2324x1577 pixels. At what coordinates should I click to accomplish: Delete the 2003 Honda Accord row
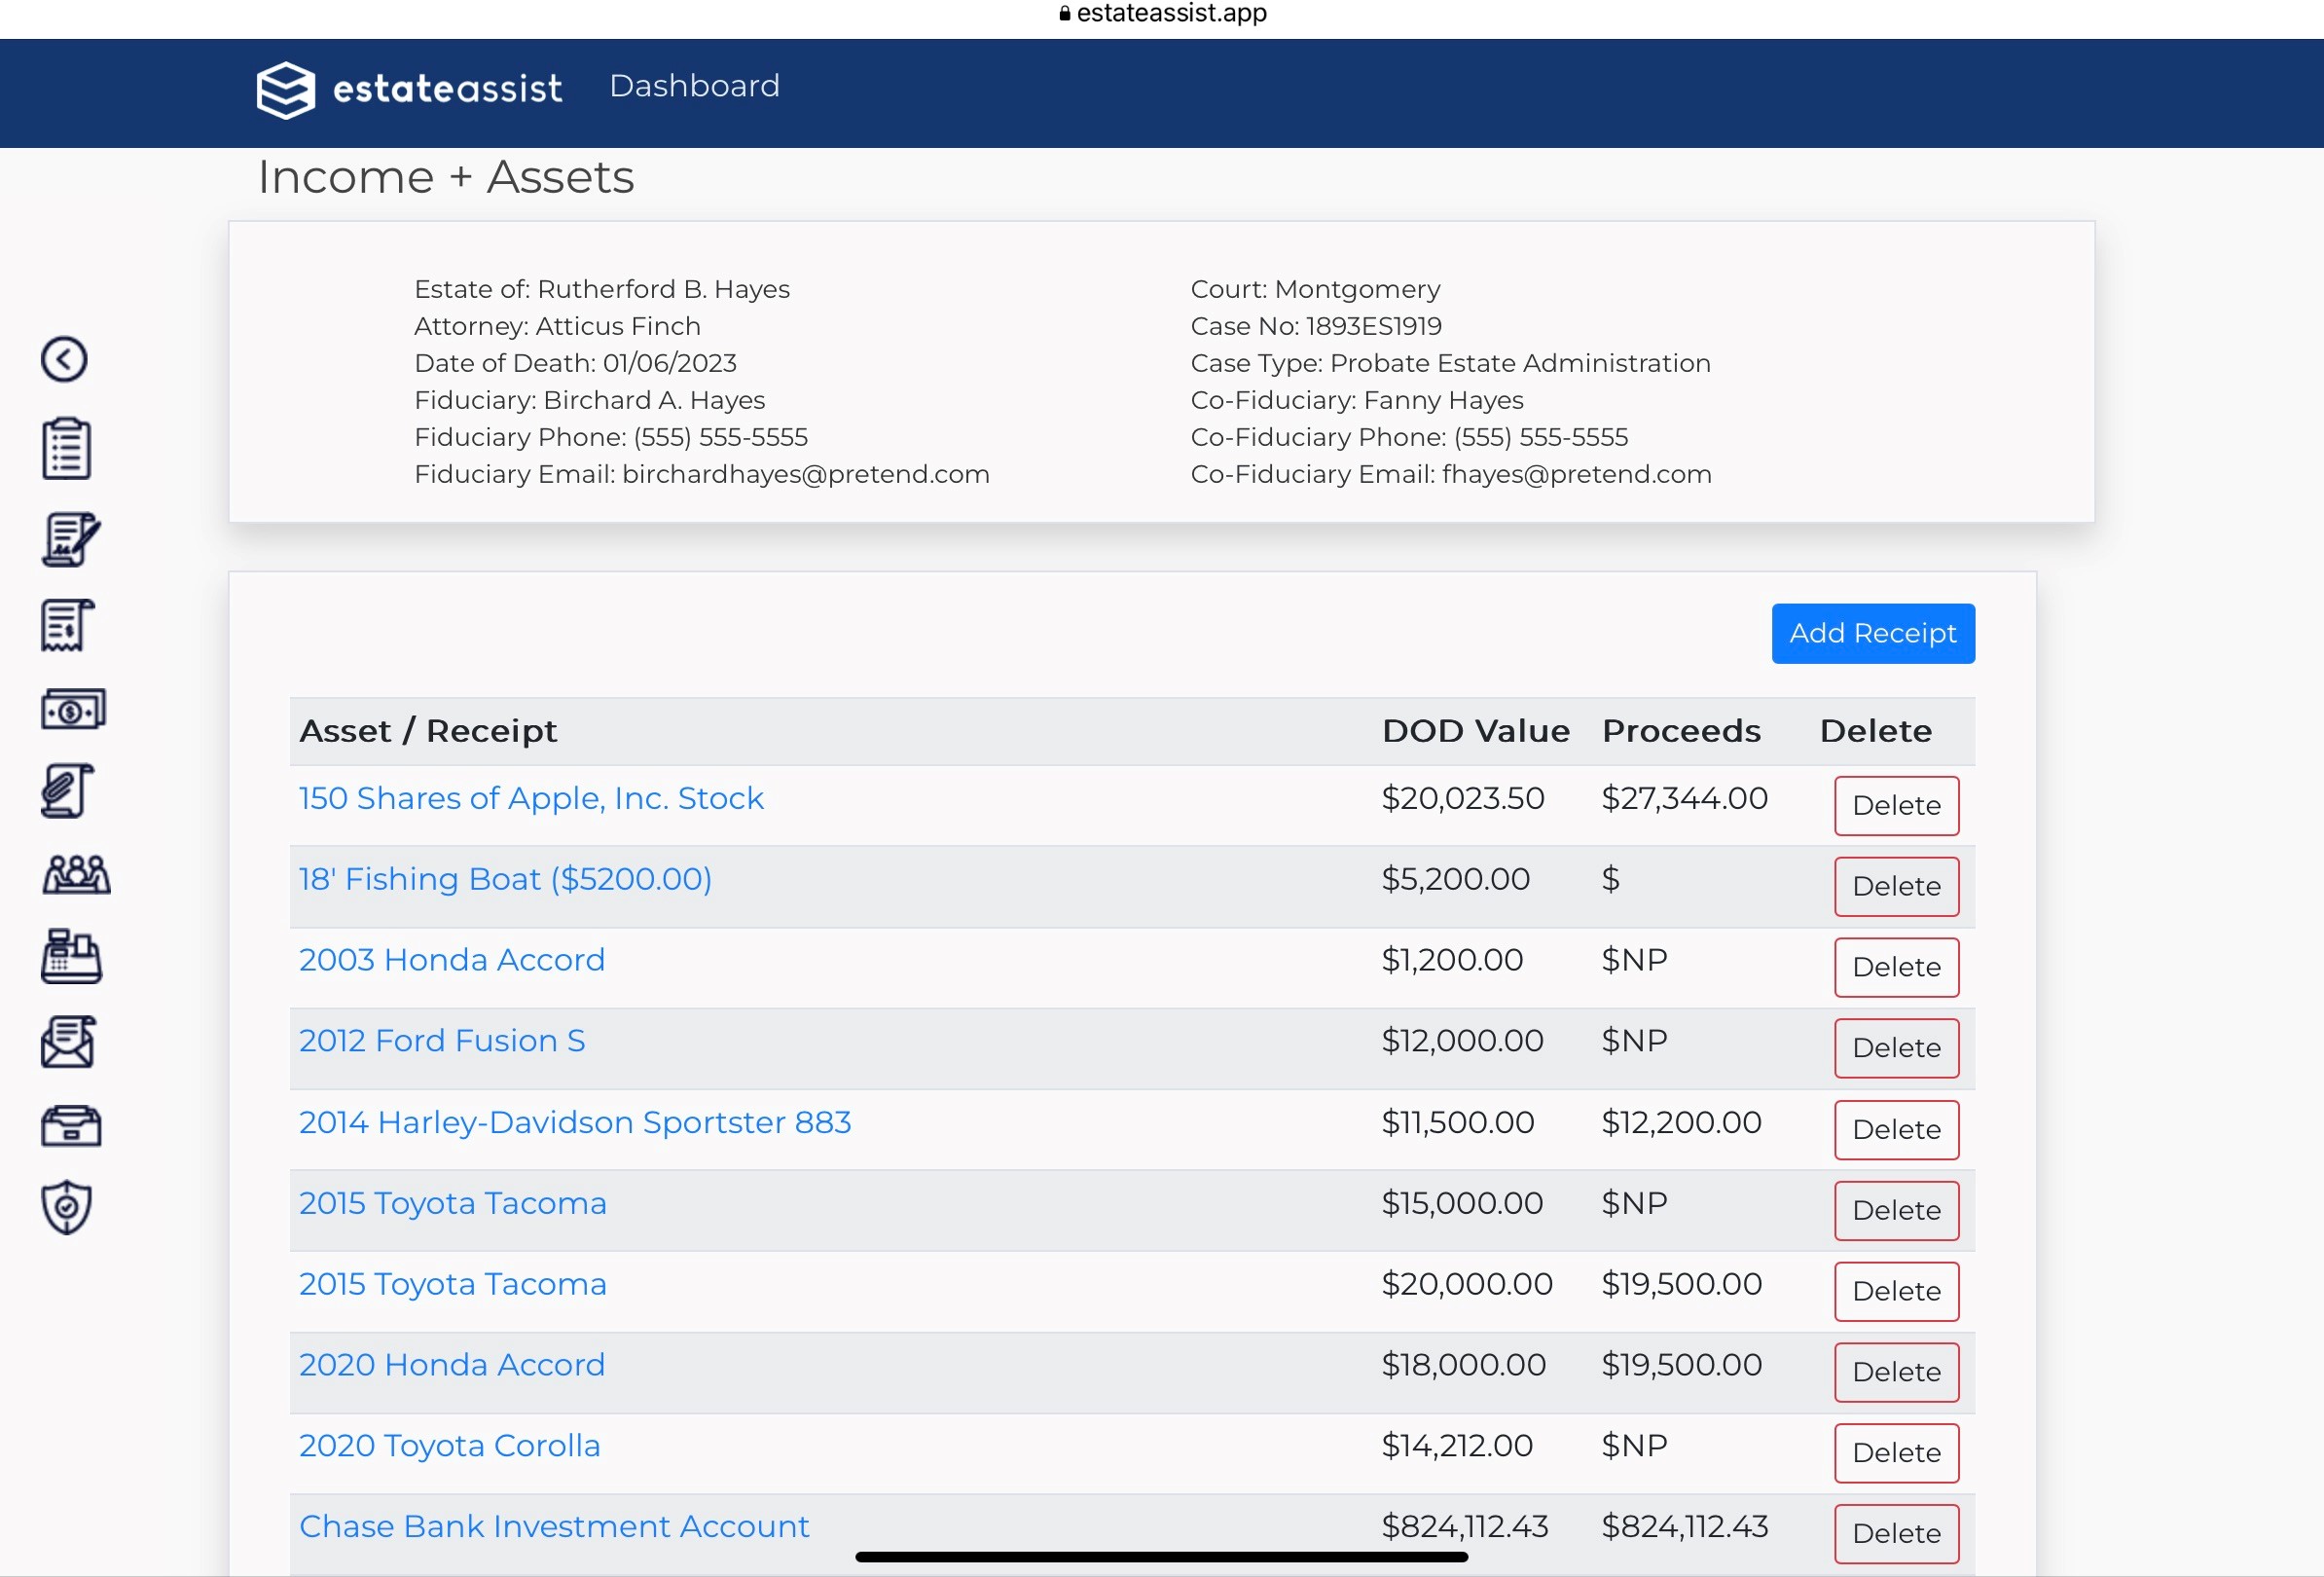coord(1896,968)
